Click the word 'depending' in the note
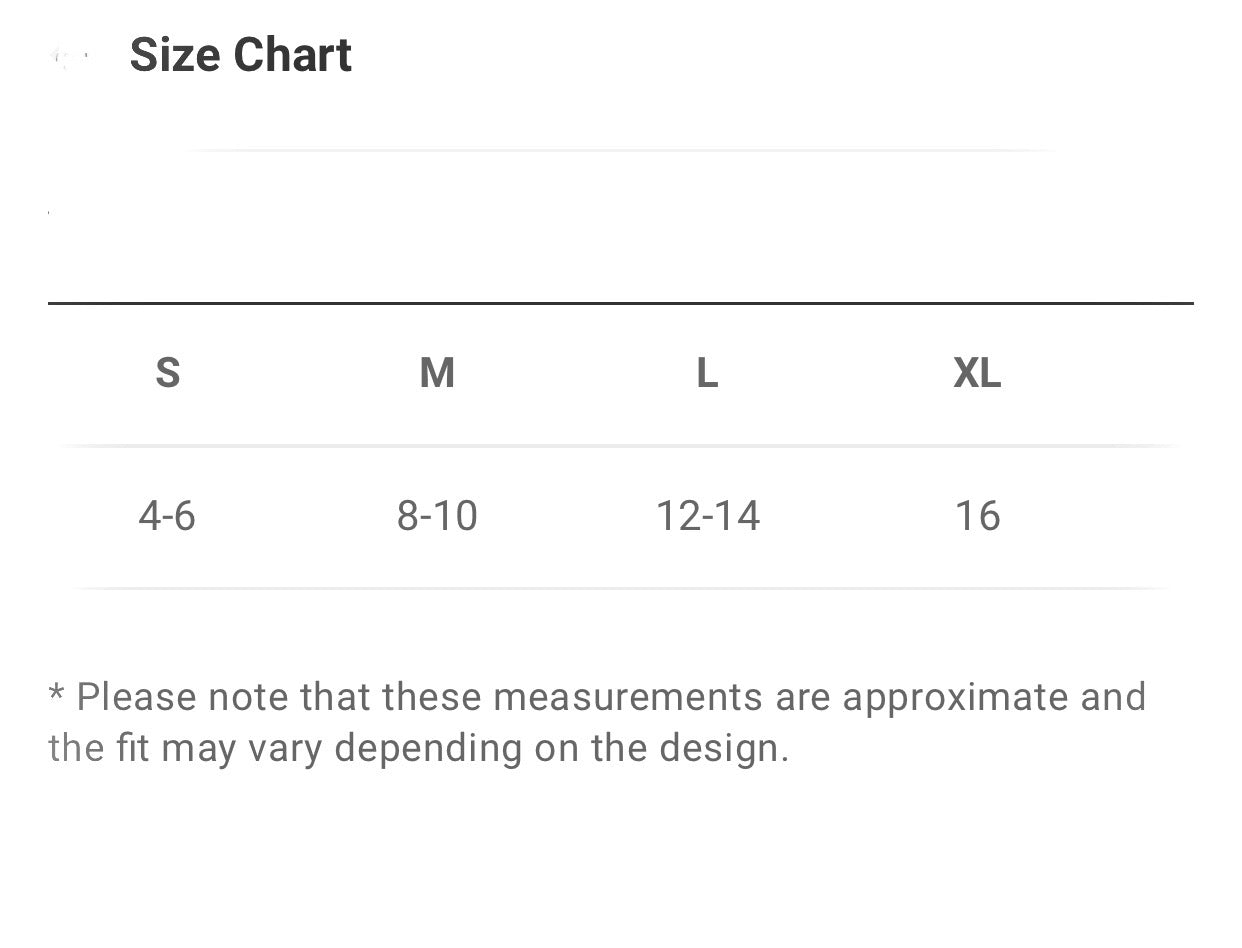This screenshot has height=948, width=1242. click(428, 750)
